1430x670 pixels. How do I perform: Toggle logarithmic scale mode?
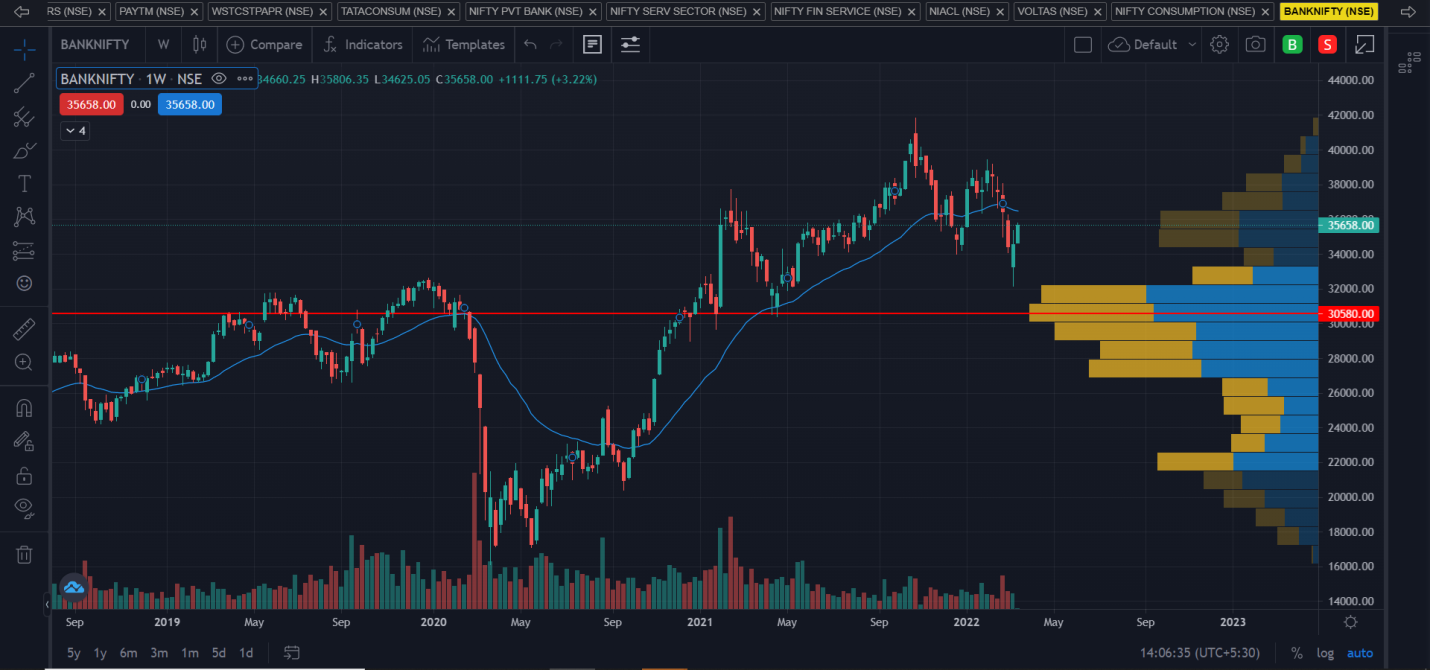[x=1326, y=653]
